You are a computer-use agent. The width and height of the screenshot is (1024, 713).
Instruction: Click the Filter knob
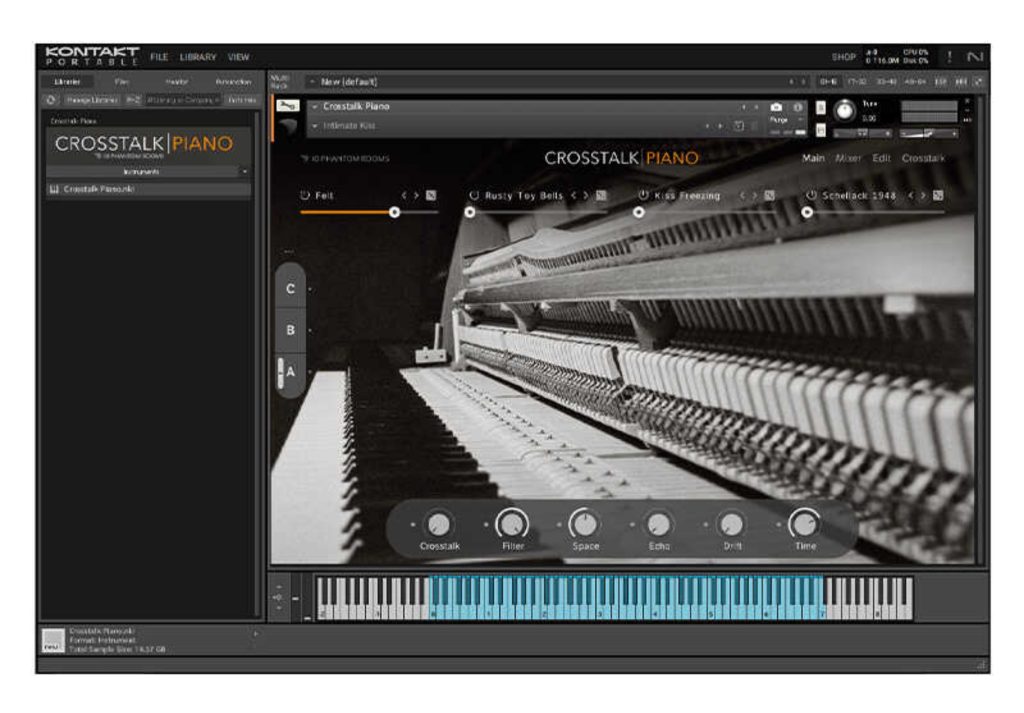[x=512, y=524]
